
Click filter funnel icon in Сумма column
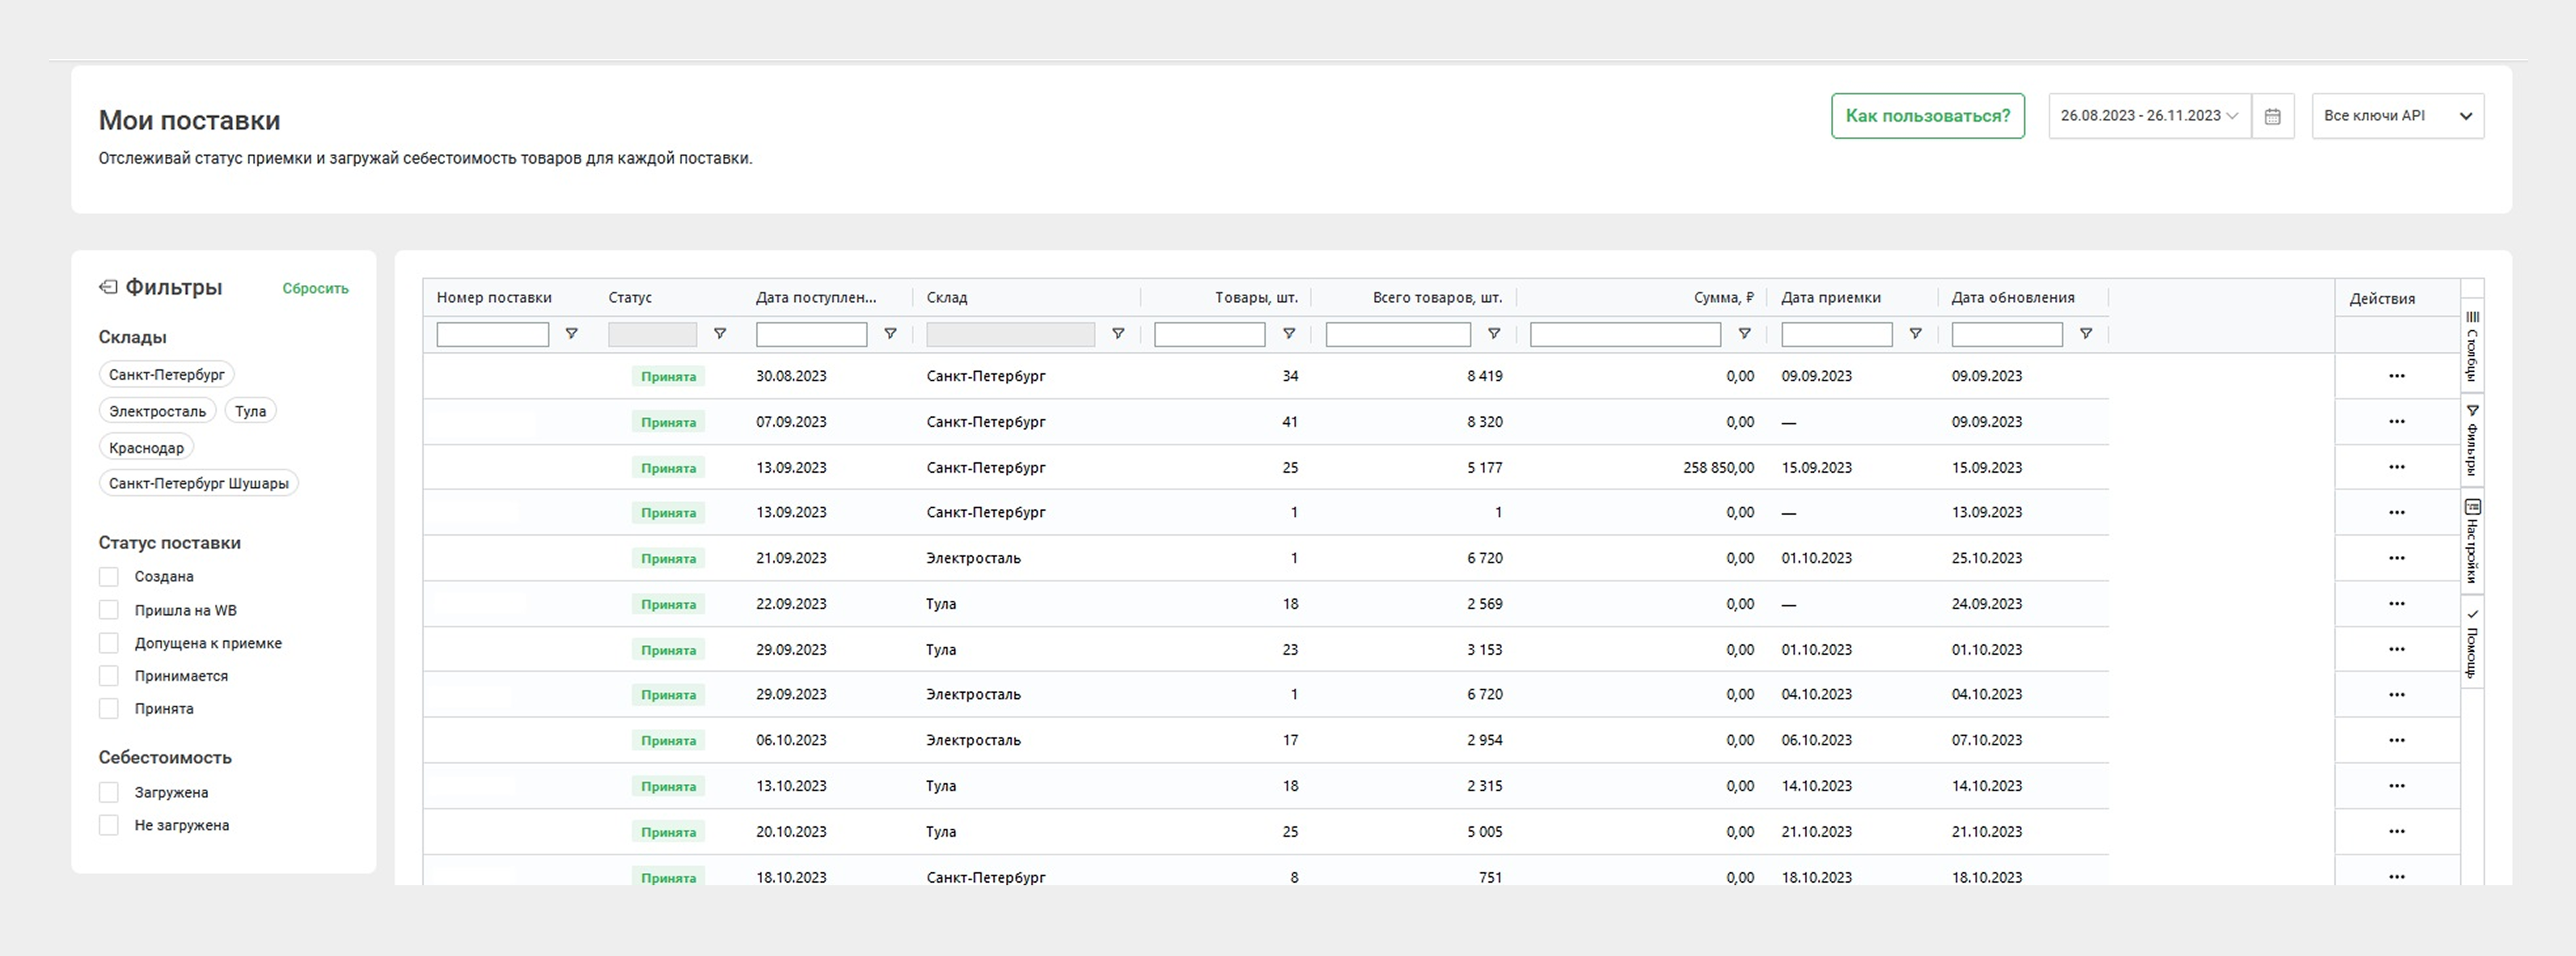(1744, 334)
